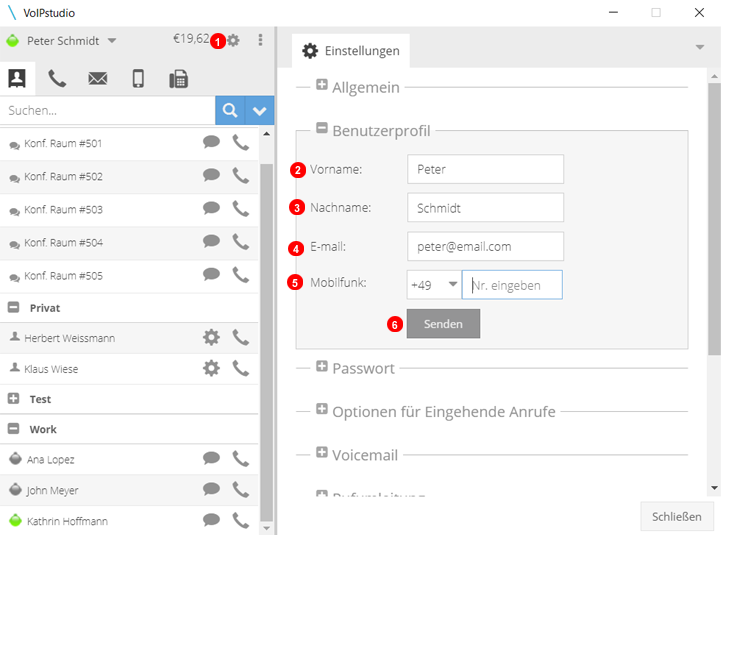The width and height of the screenshot is (739, 667).
Task: Chat with Konf. Raum #505
Action: tap(211, 274)
